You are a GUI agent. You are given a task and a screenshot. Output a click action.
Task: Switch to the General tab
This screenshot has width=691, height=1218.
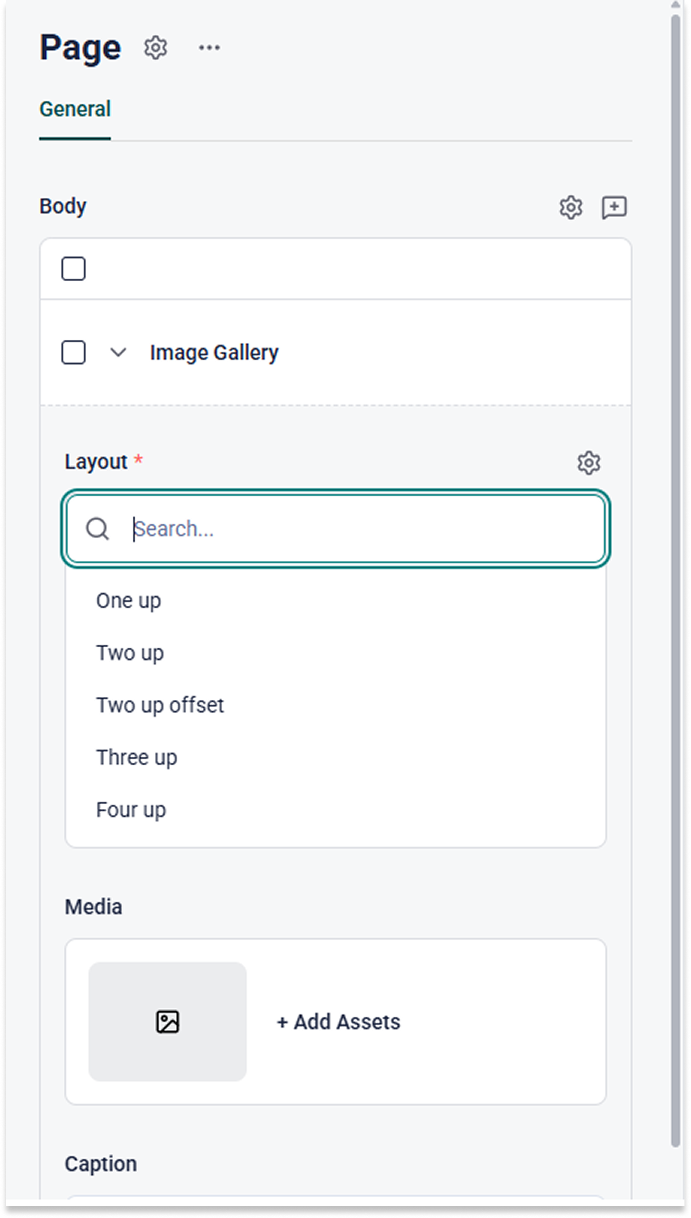coord(74,109)
